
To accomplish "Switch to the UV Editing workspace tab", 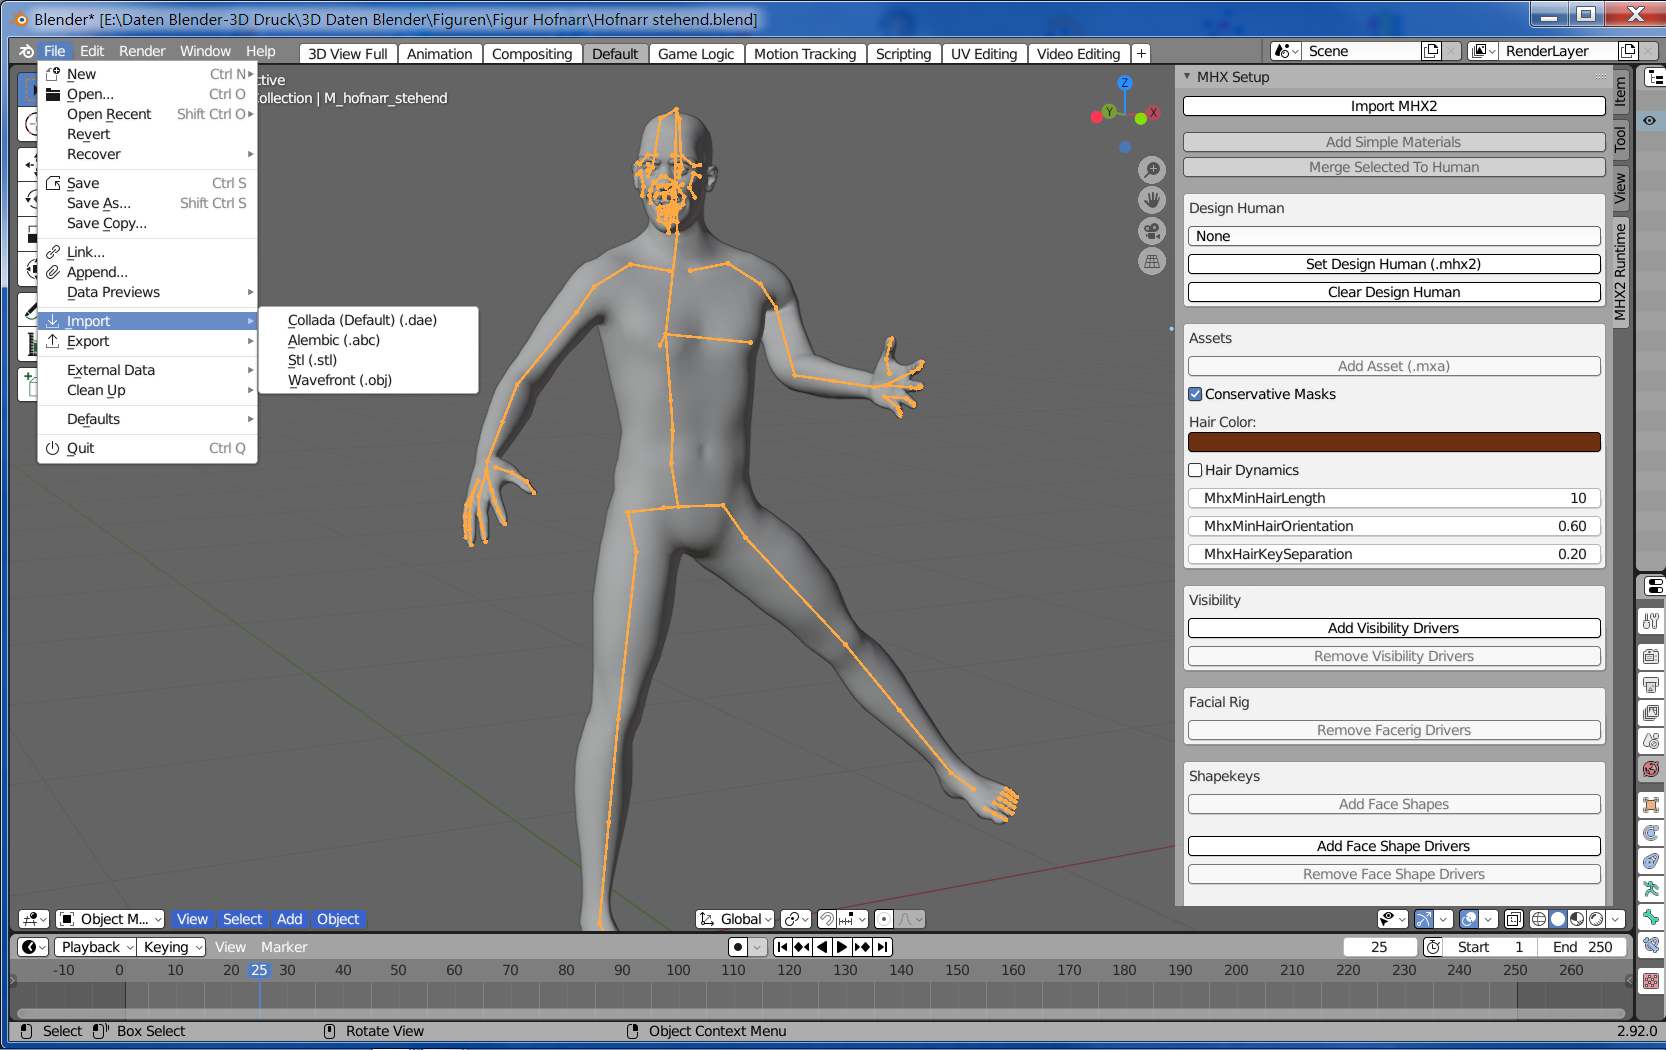I will (983, 54).
